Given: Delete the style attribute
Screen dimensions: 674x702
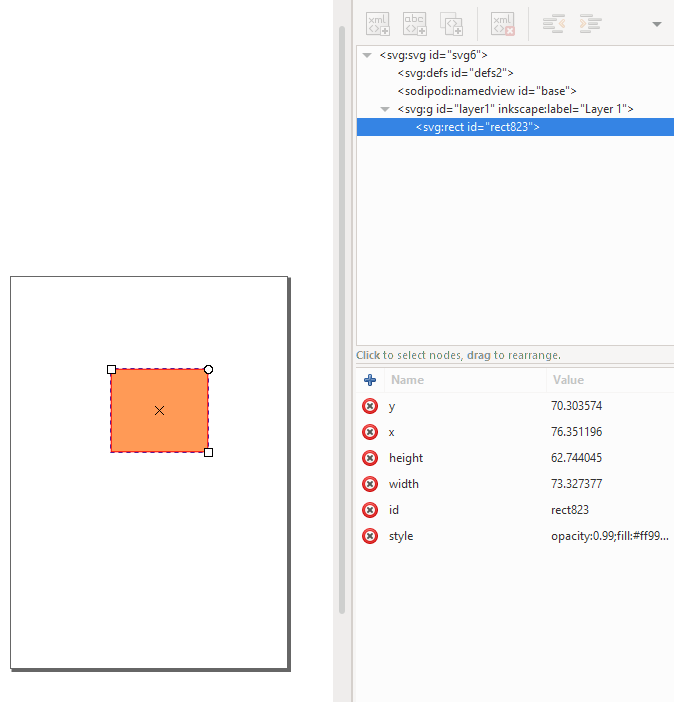Looking at the screenshot, I should tap(370, 536).
